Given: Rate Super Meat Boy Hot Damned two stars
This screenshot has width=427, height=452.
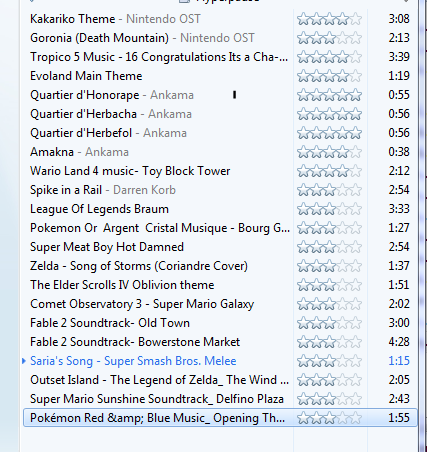Looking at the screenshot, I should (316, 247).
